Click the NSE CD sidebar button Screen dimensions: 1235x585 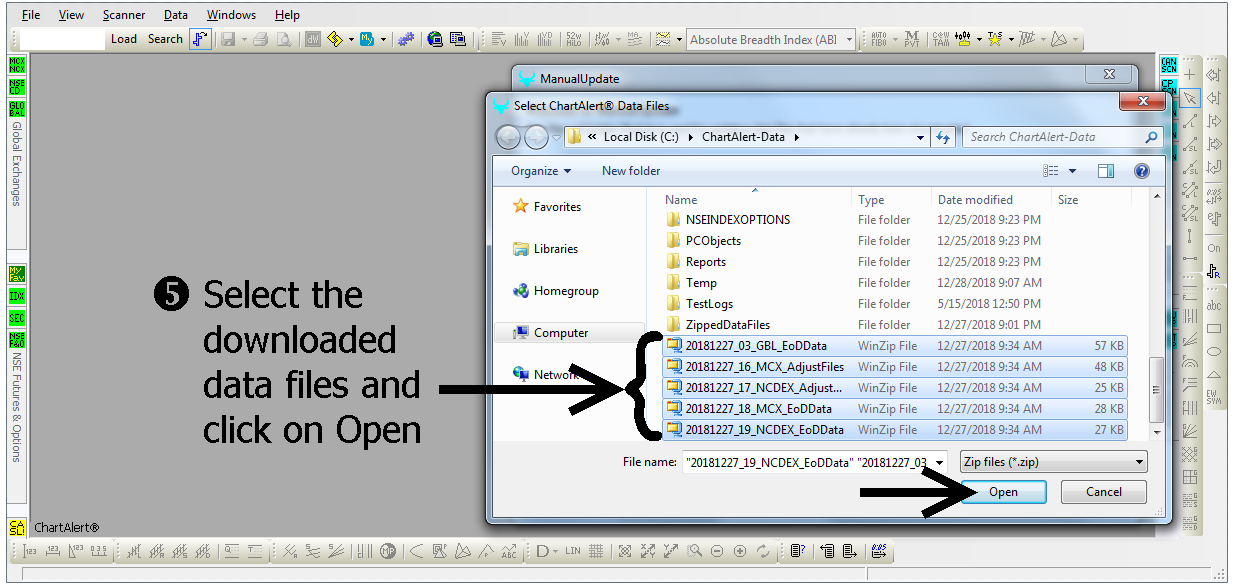pyautogui.click(x=17, y=87)
